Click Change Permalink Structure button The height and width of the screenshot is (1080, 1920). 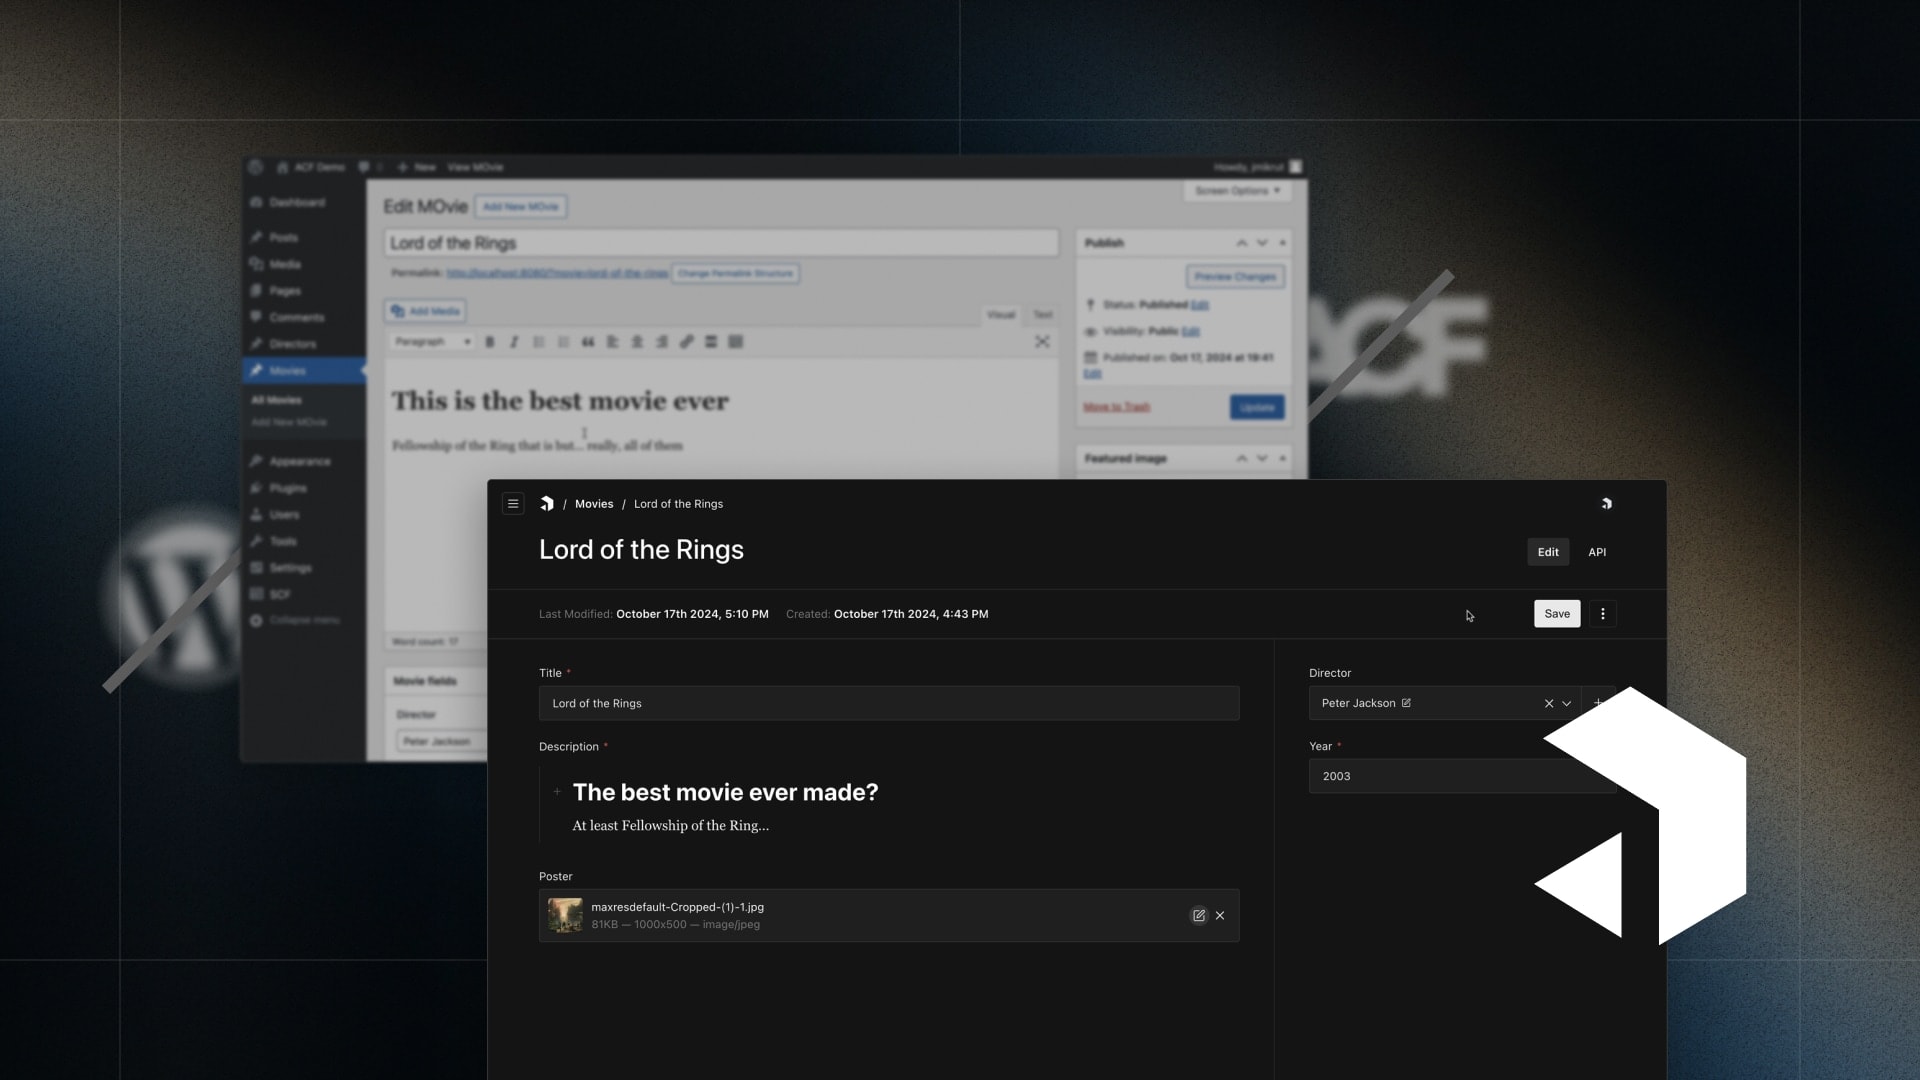(x=735, y=273)
